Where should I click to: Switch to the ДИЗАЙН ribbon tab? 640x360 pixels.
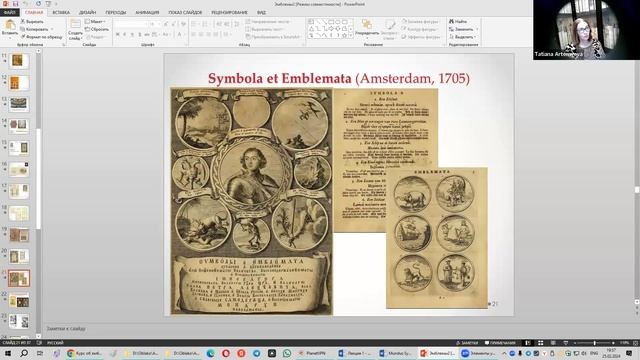[87, 12]
